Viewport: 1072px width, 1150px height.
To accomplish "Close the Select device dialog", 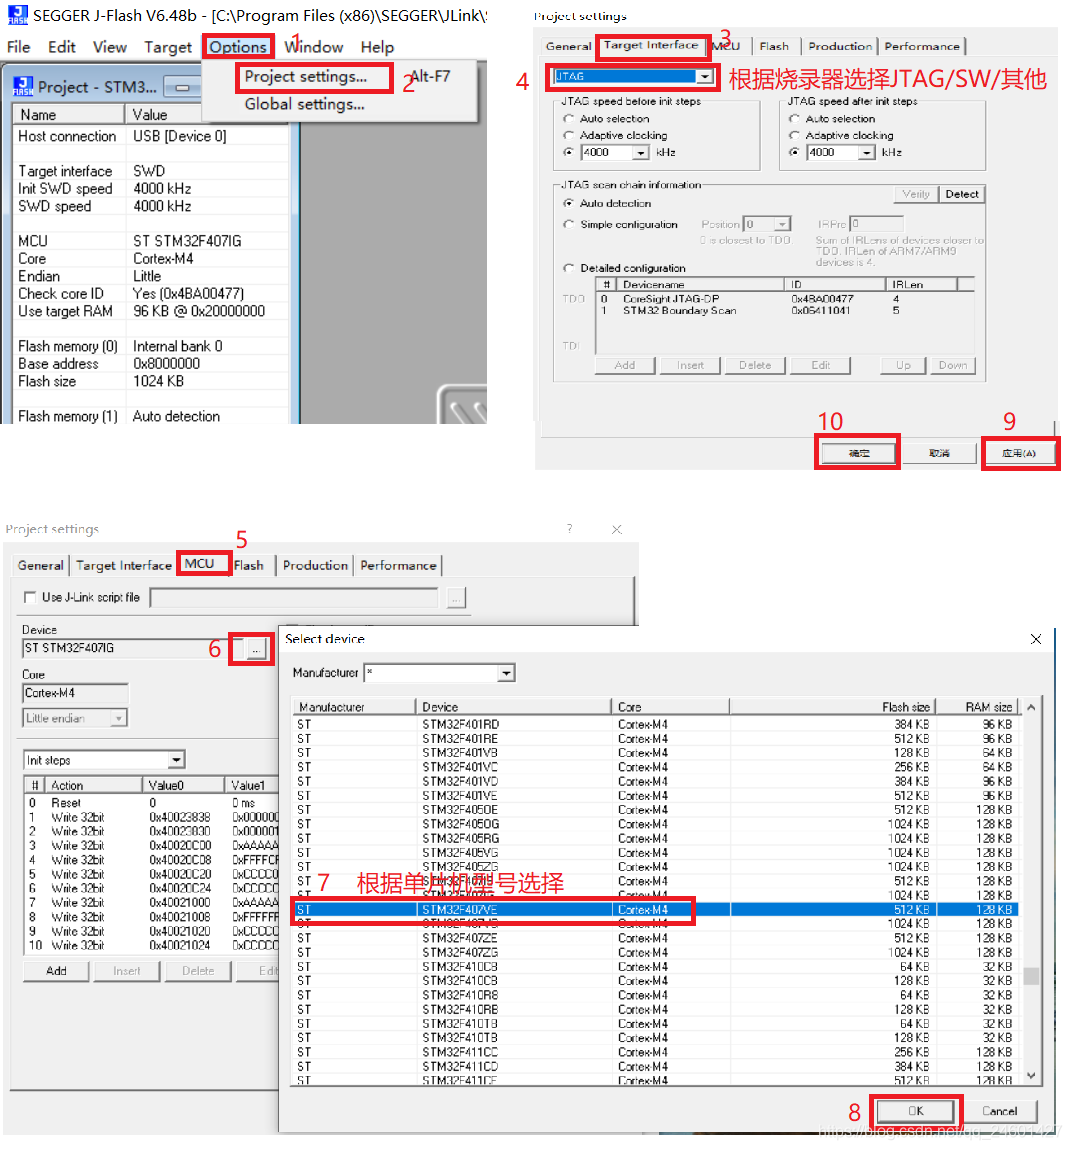I will pyautogui.click(x=1035, y=639).
